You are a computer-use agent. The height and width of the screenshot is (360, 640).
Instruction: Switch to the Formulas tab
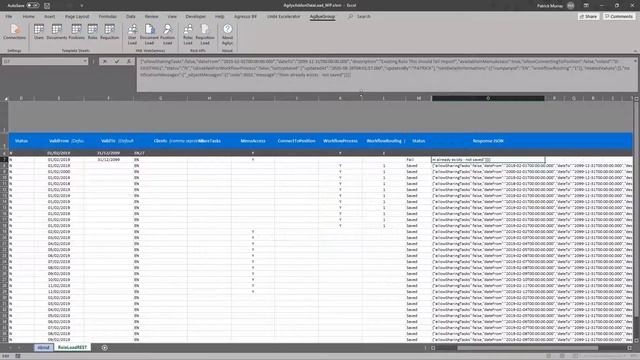pos(107,16)
